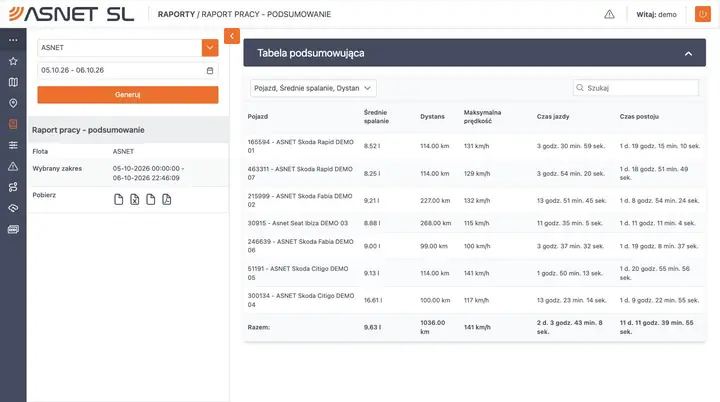Download report as PDF file icon
The height and width of the screenshot is (402, 720).
[x=167, y=199]
